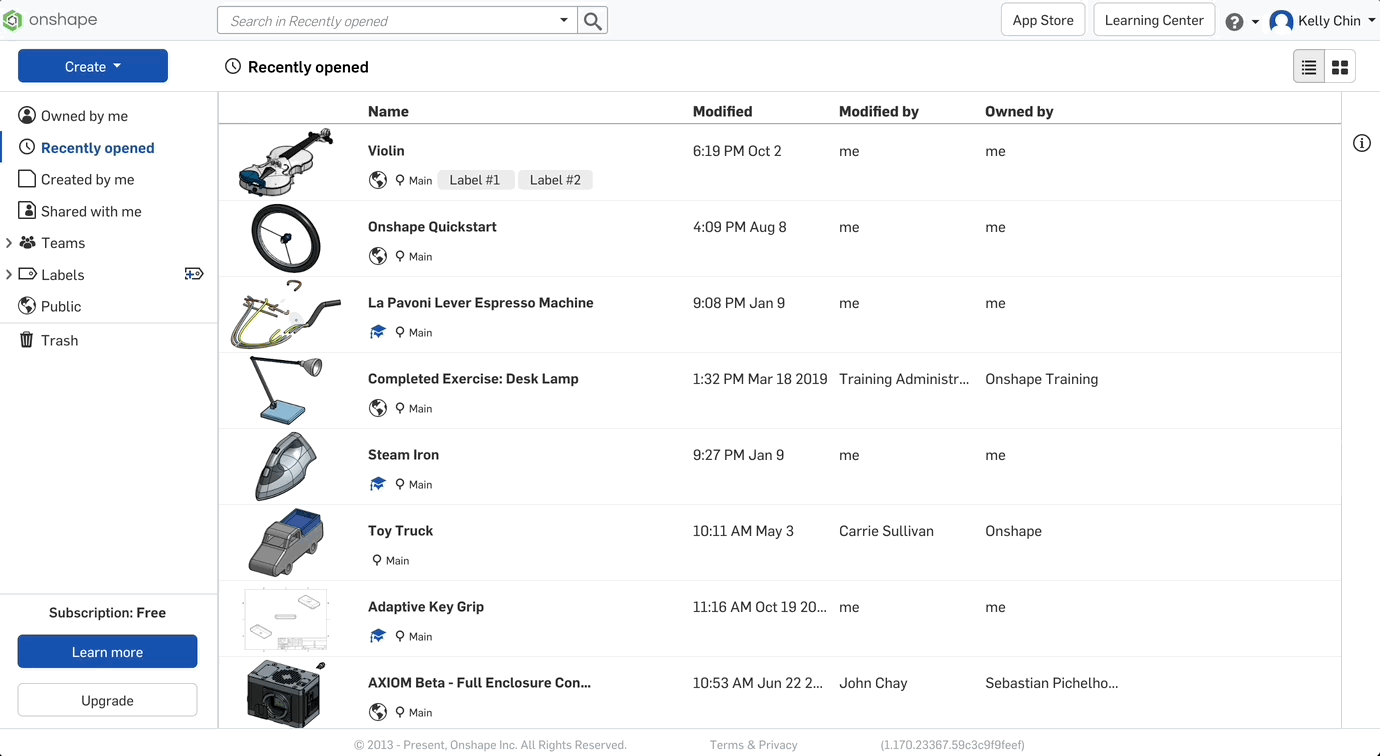Screen dimensions: 1380x756
Task: Open the Steam Iron thumbnail
Action: click(286, 466)
